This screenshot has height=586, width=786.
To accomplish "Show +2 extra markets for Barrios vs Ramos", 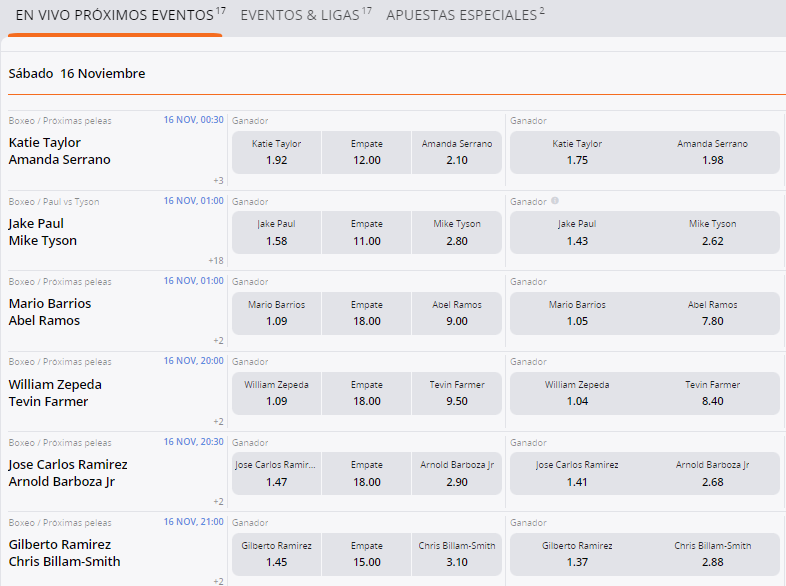I will tap(217, 340).
